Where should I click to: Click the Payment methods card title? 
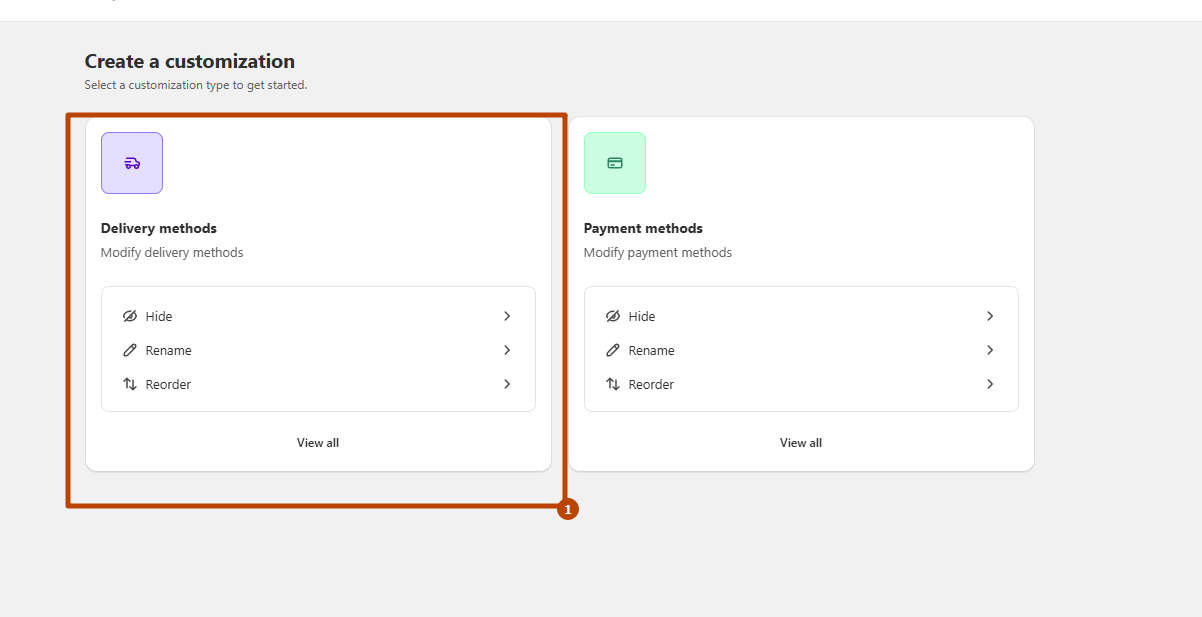coord(643,228)
